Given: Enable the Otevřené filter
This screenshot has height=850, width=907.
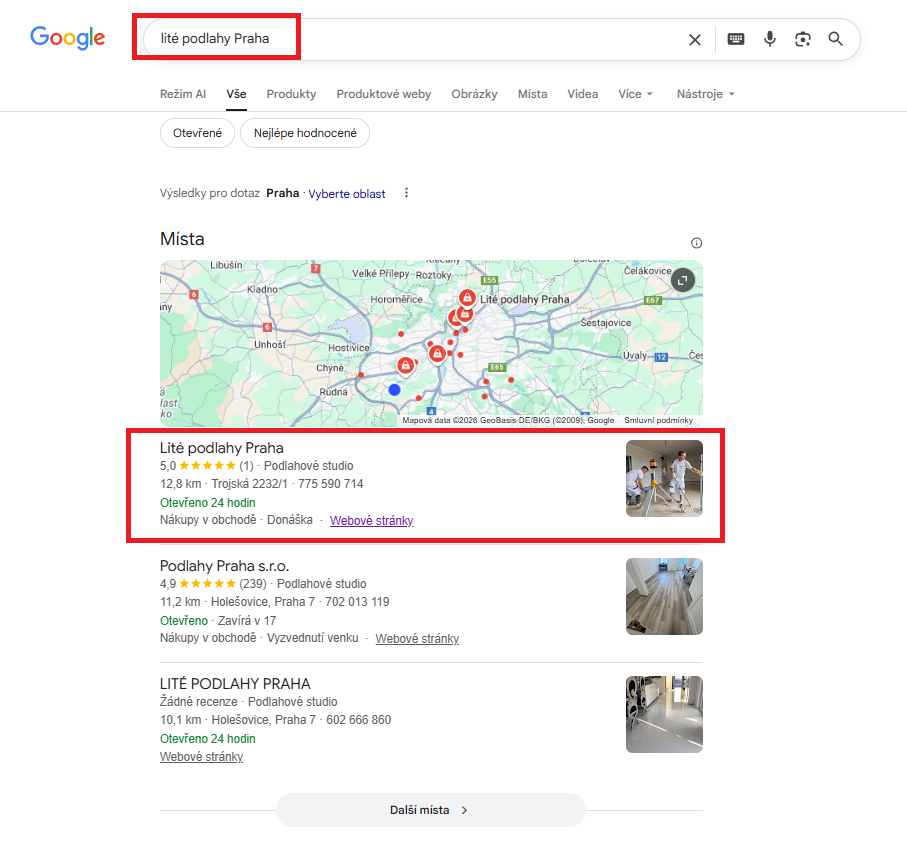Looking at the screenshot, I should coord(197,132).
